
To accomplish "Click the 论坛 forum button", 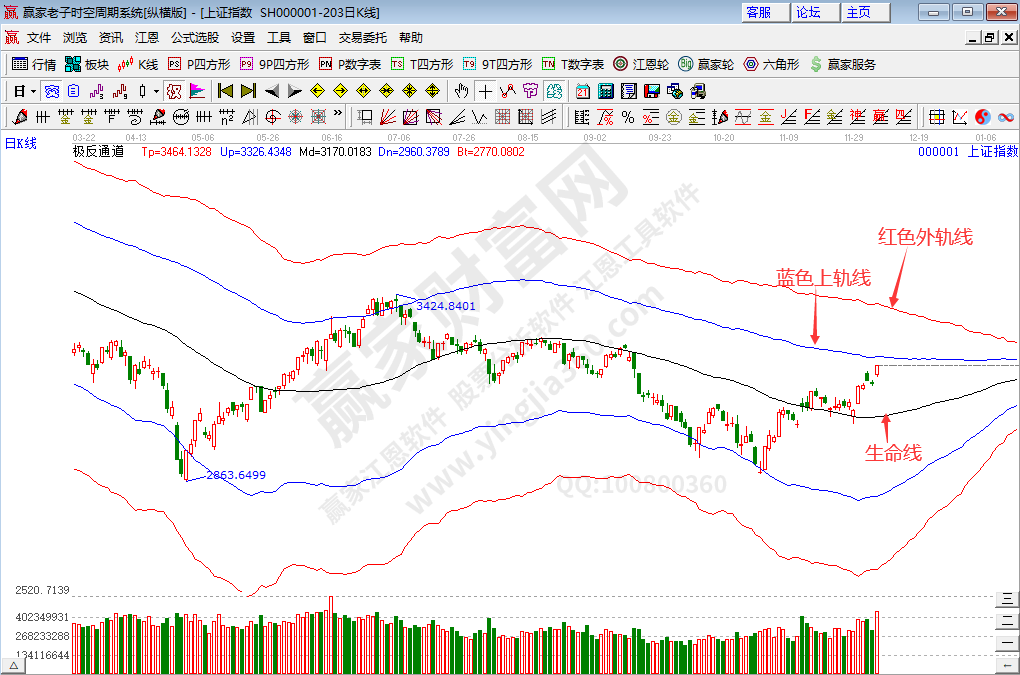I will click(x=808, y=12).
